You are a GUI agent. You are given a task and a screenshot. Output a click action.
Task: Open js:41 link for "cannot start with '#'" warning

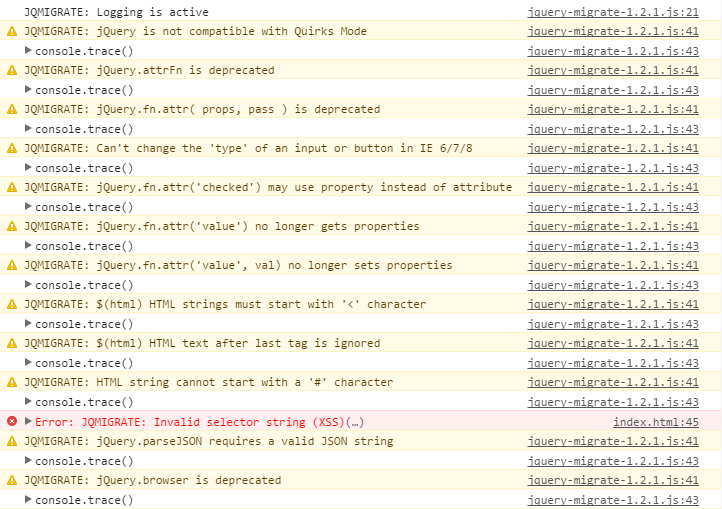click(x=613, y=382)
